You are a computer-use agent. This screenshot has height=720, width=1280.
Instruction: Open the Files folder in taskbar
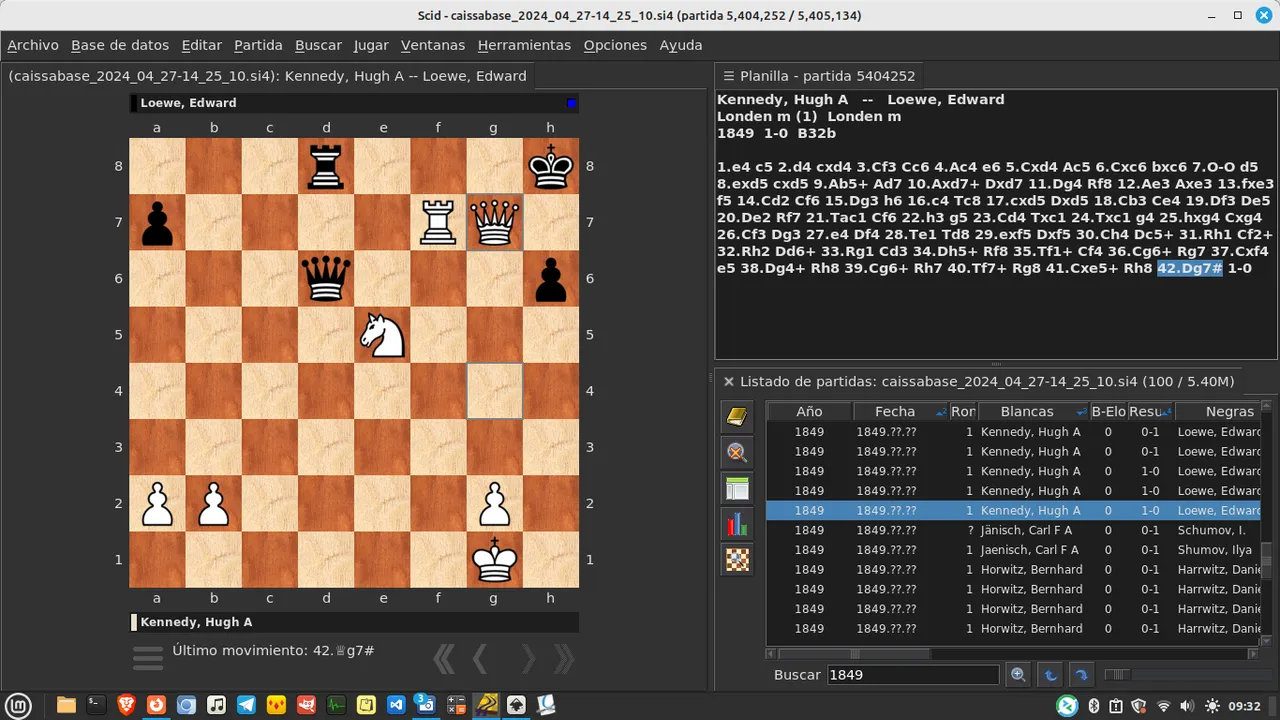(66, 705)
